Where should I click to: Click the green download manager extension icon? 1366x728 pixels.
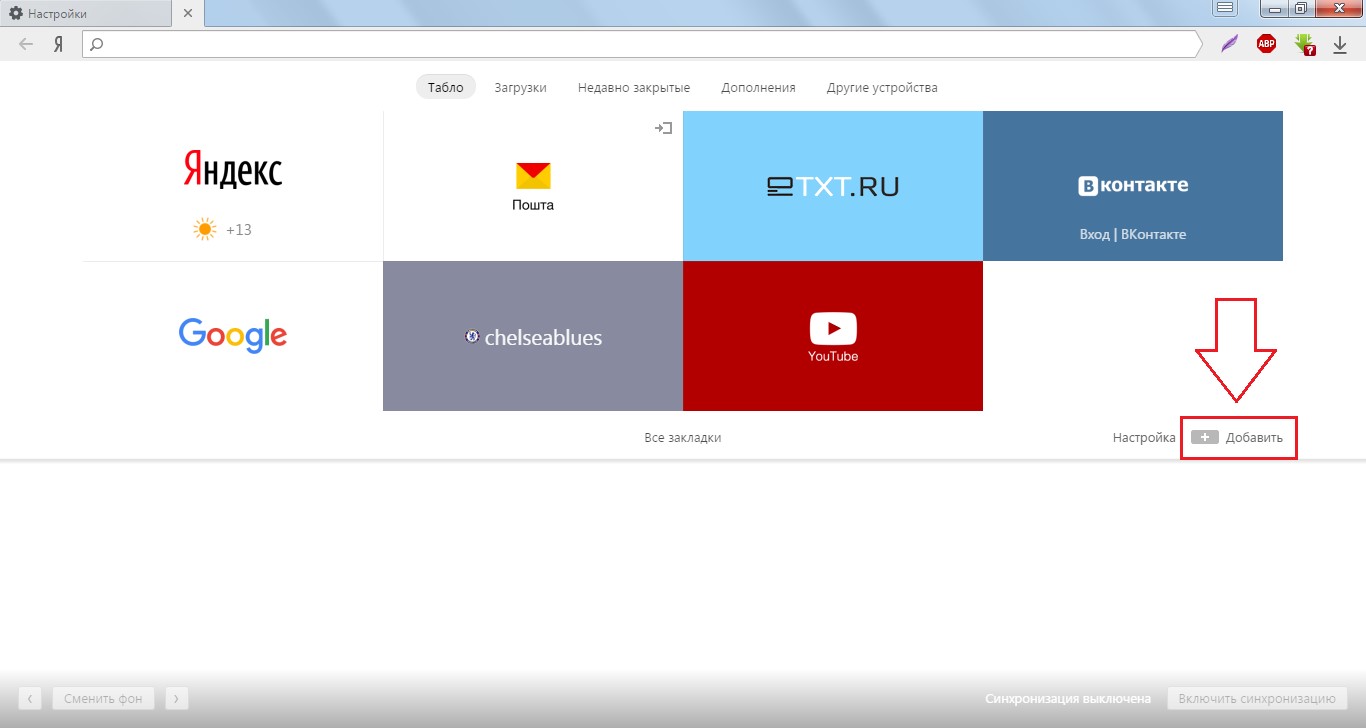[1304, 44]
